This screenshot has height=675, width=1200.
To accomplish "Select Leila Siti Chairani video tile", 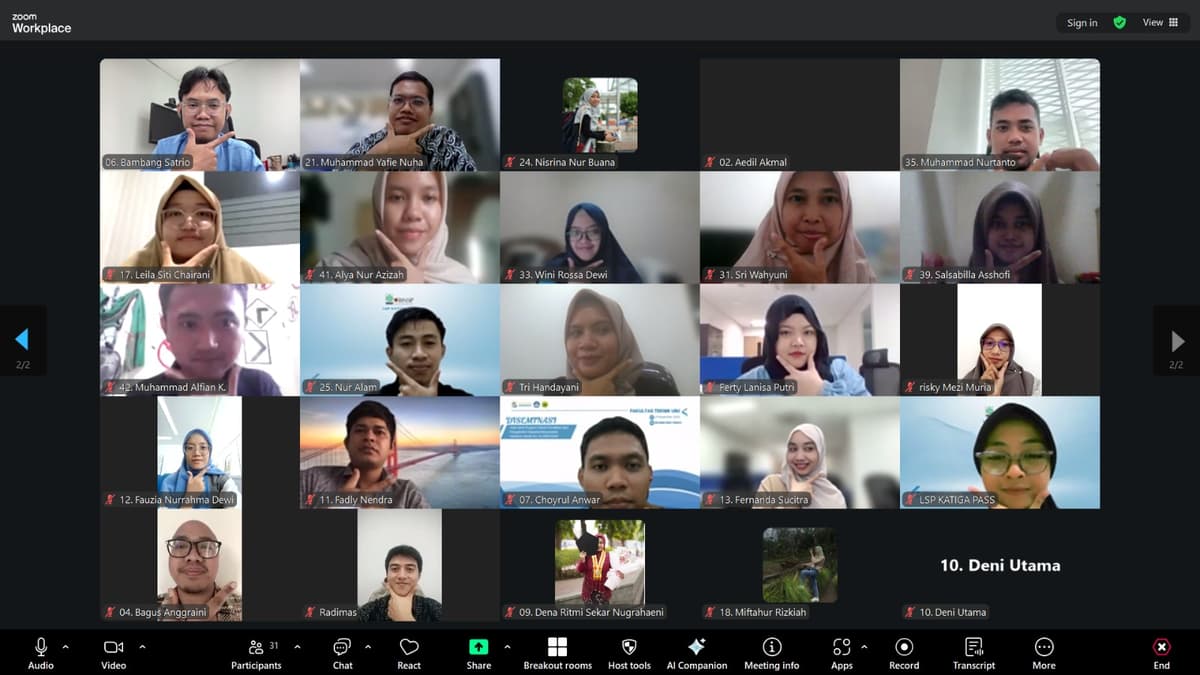I will click(200, 227).
